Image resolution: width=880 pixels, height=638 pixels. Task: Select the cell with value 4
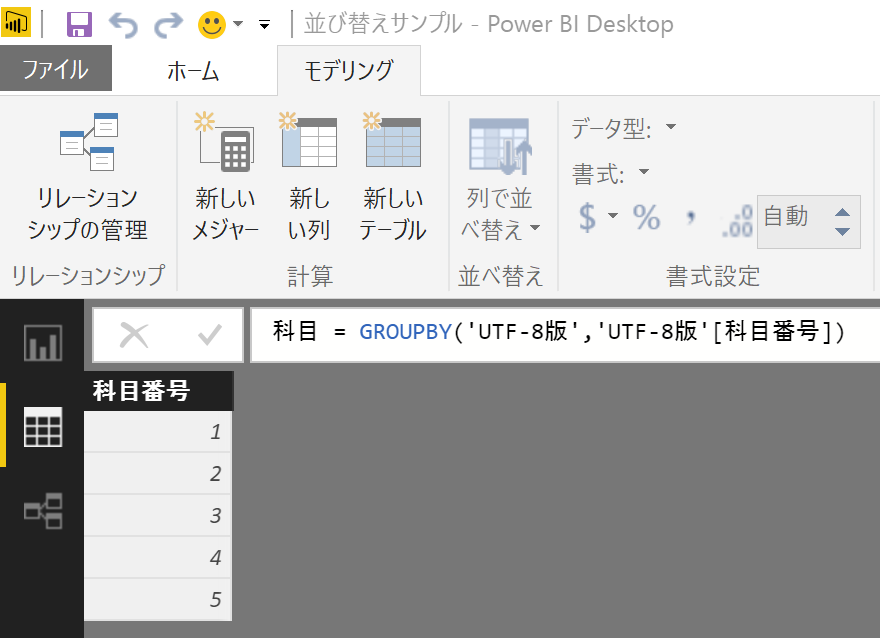(x=158, y=557)
